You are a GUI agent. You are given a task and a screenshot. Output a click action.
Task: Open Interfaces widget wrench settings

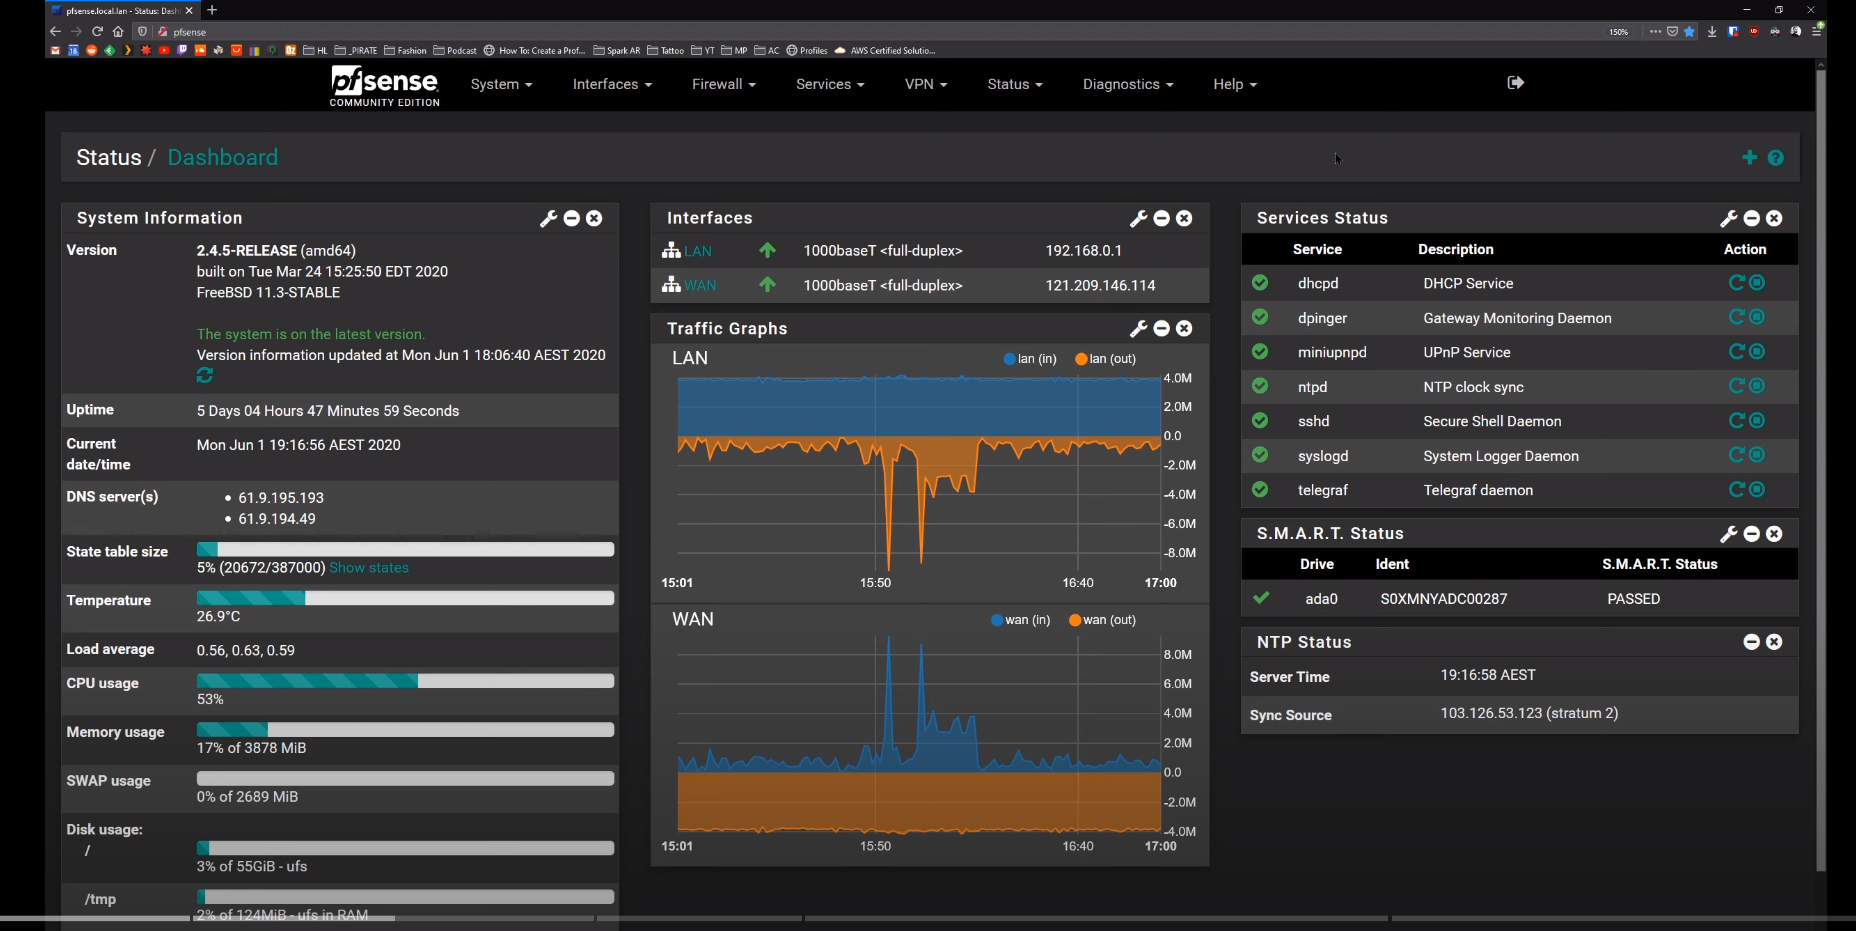1138,218
